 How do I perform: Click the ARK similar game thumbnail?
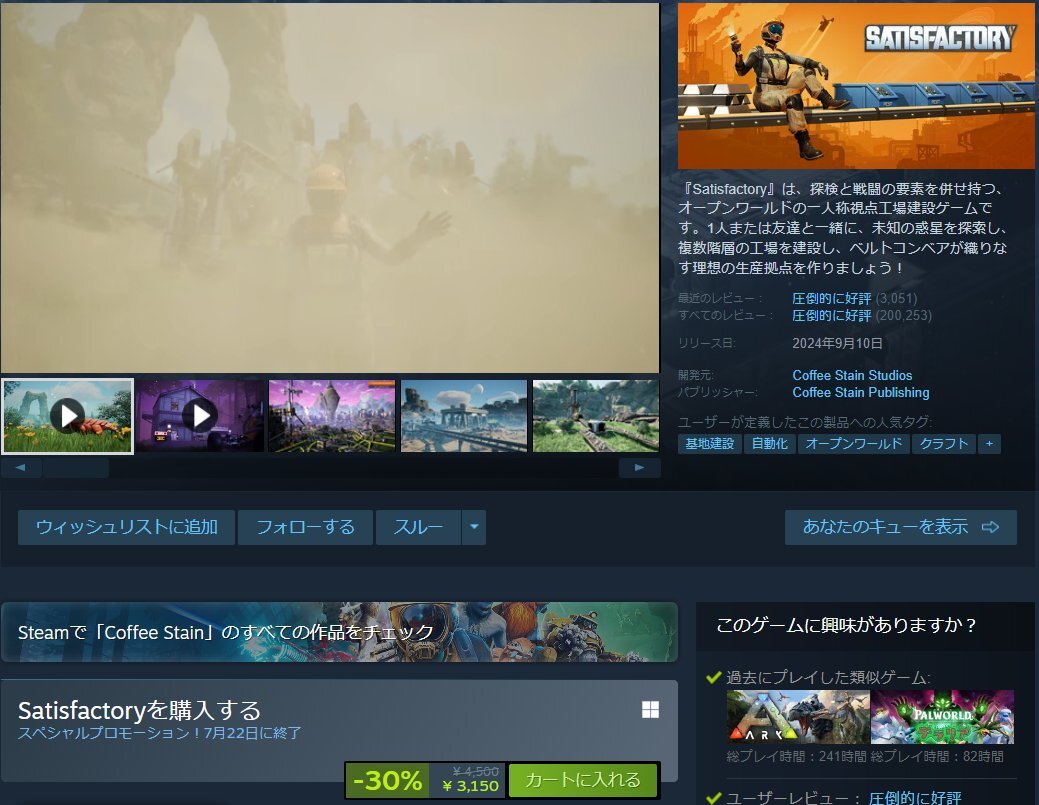click(798, 717)
